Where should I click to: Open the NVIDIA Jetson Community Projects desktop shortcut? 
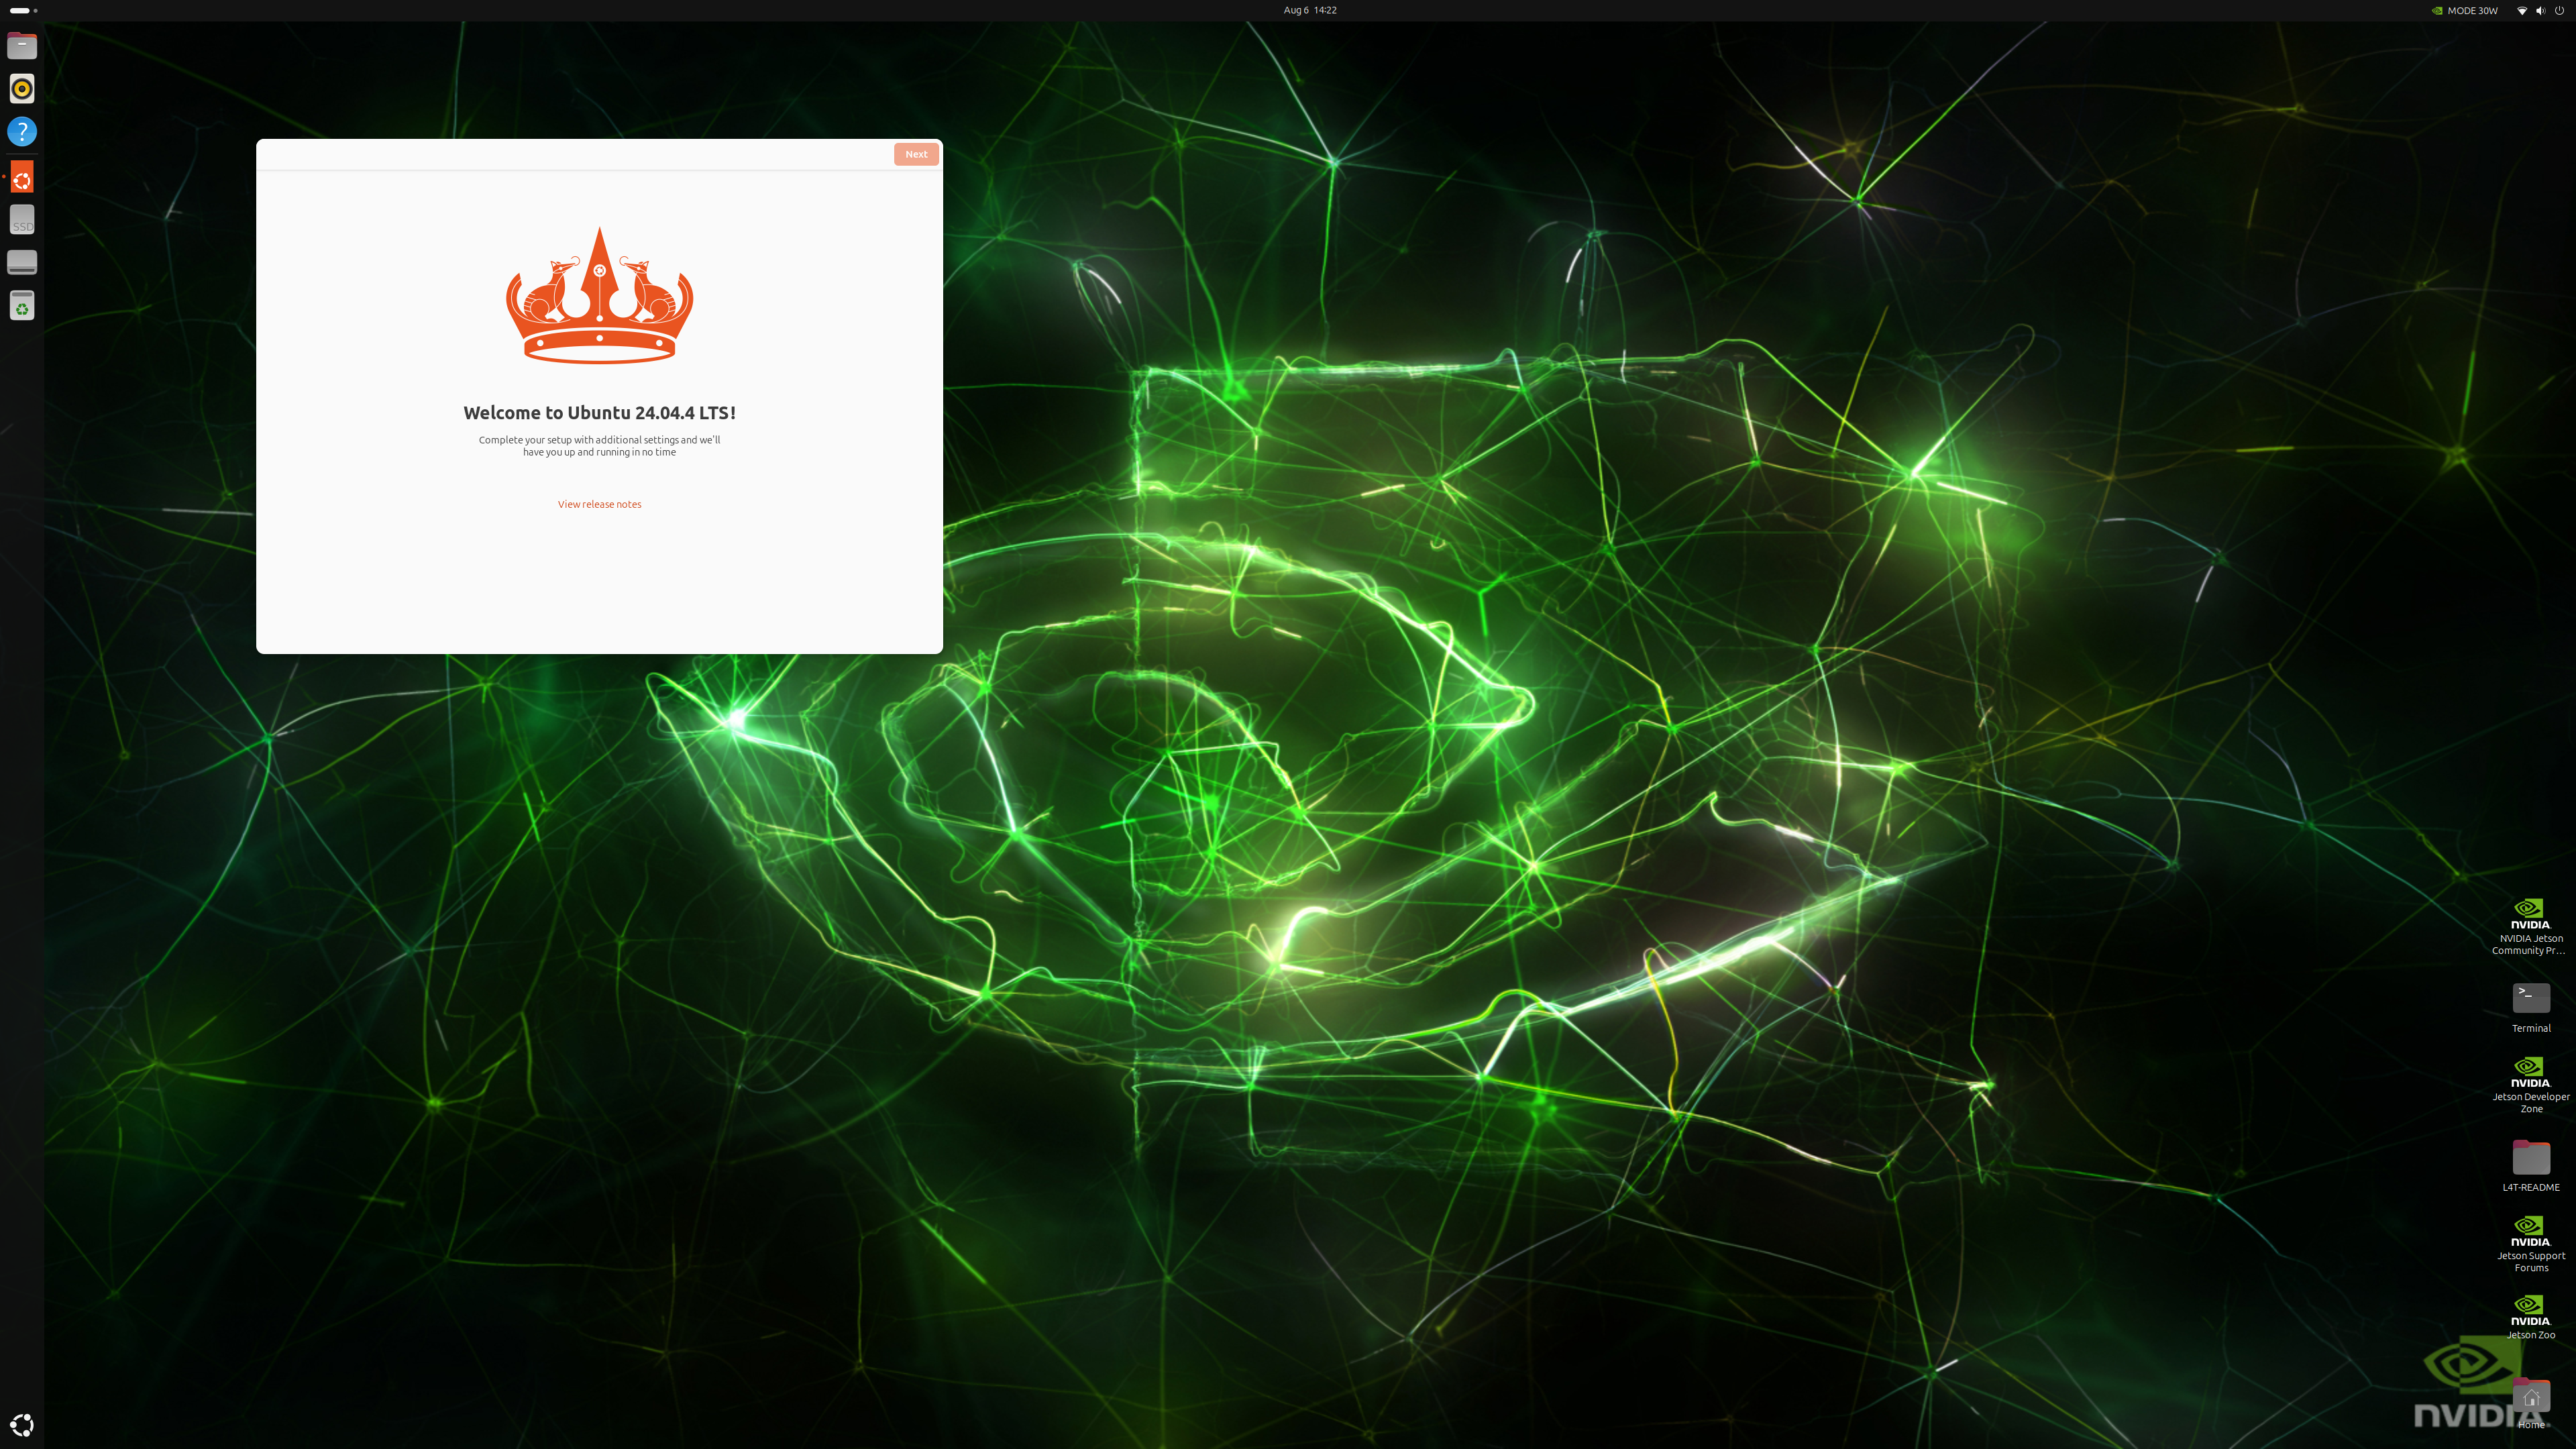click(x=2531, y=927)
